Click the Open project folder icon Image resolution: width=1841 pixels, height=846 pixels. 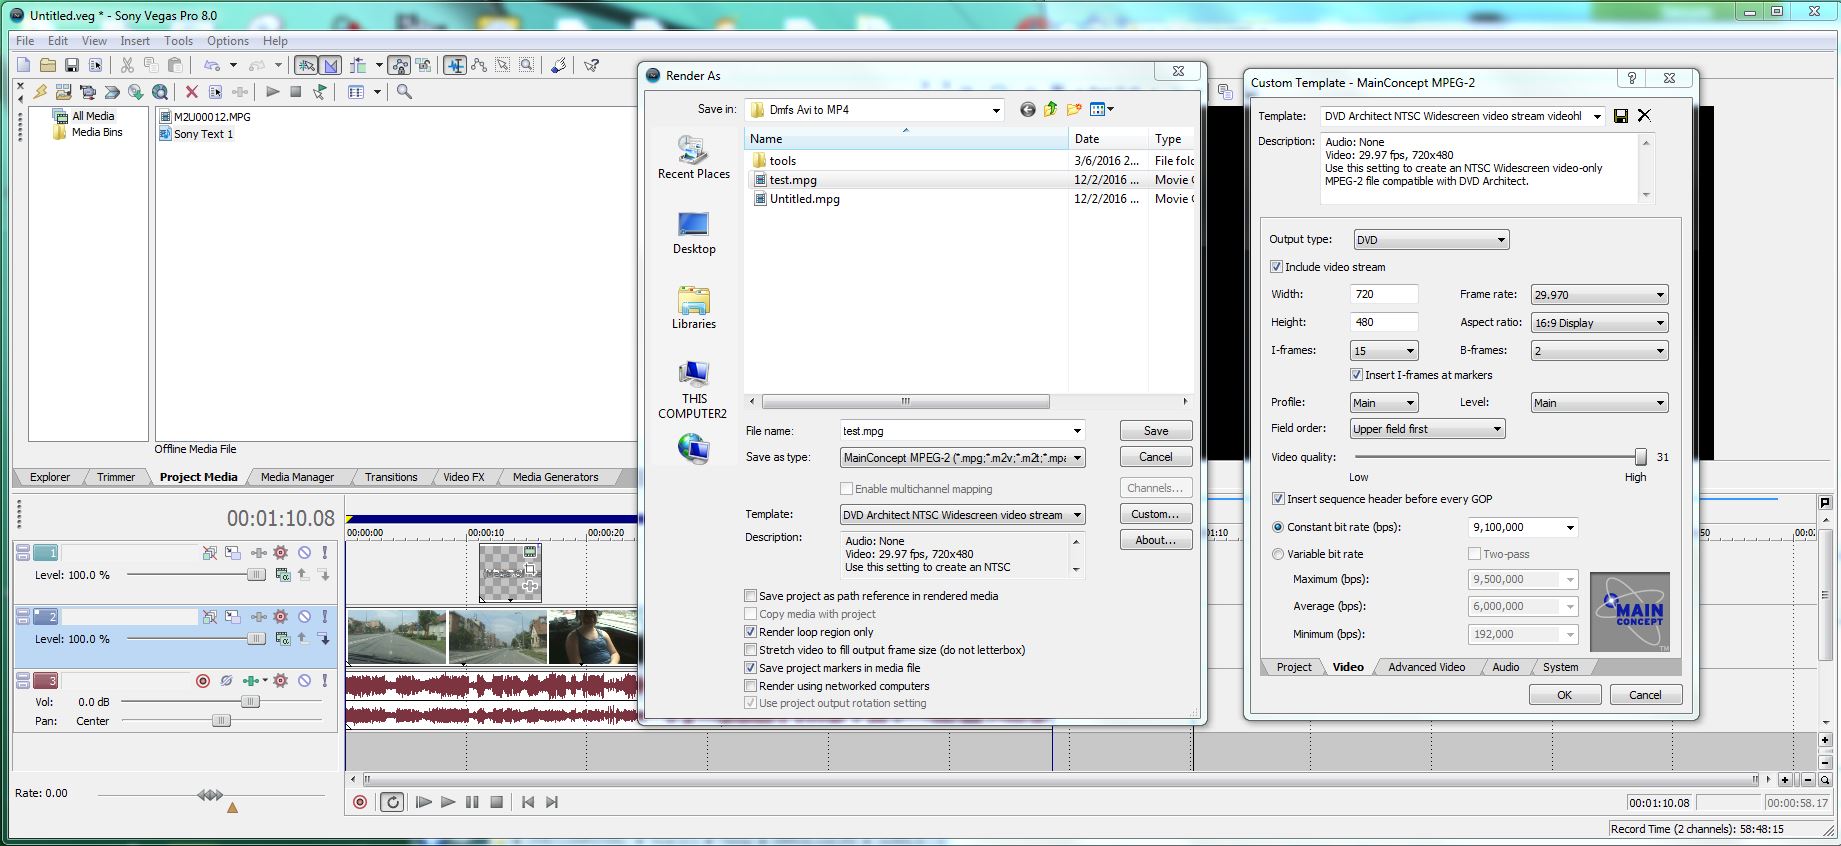(48, 65)
